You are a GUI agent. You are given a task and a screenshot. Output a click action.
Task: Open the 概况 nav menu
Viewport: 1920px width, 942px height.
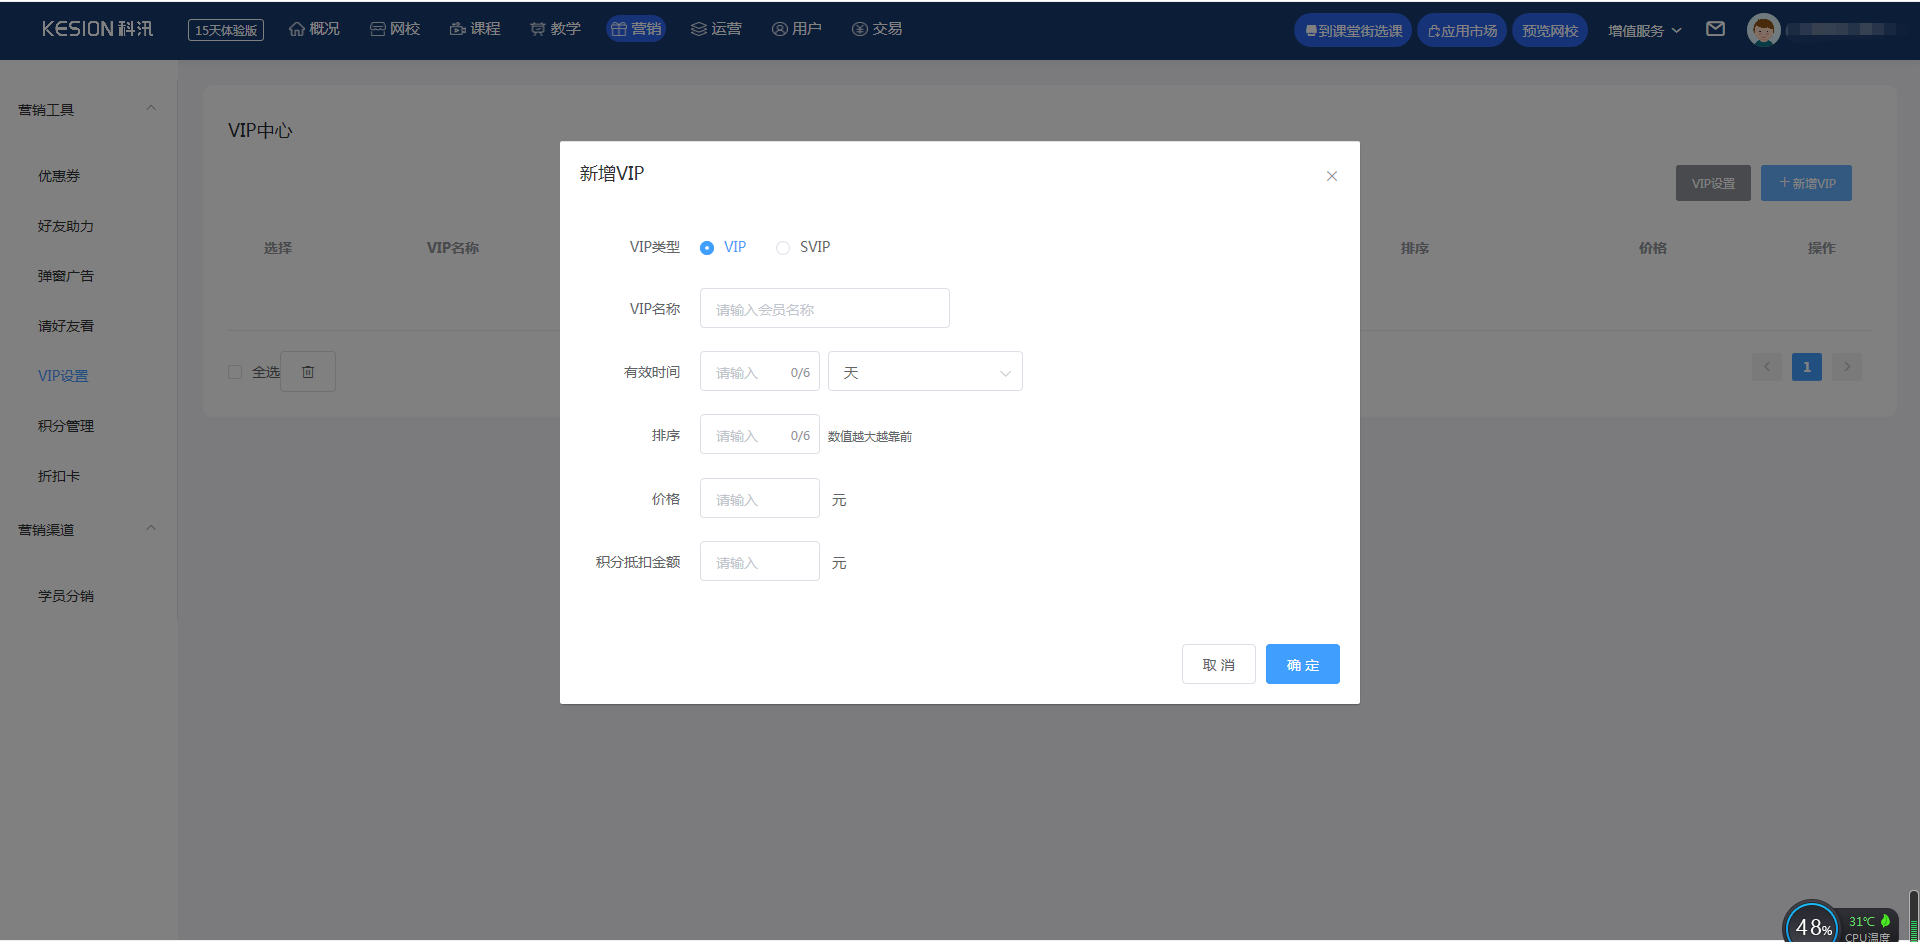314,29
